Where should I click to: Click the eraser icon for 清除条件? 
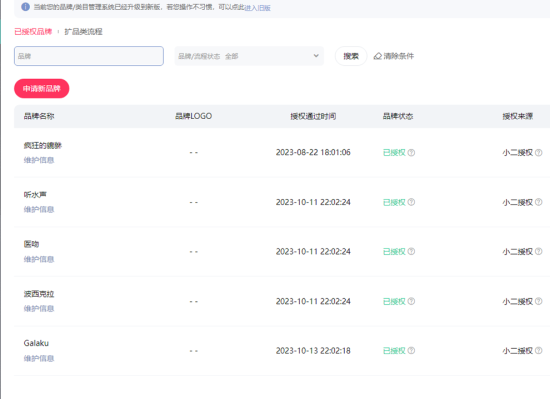[x=378, y=56]
